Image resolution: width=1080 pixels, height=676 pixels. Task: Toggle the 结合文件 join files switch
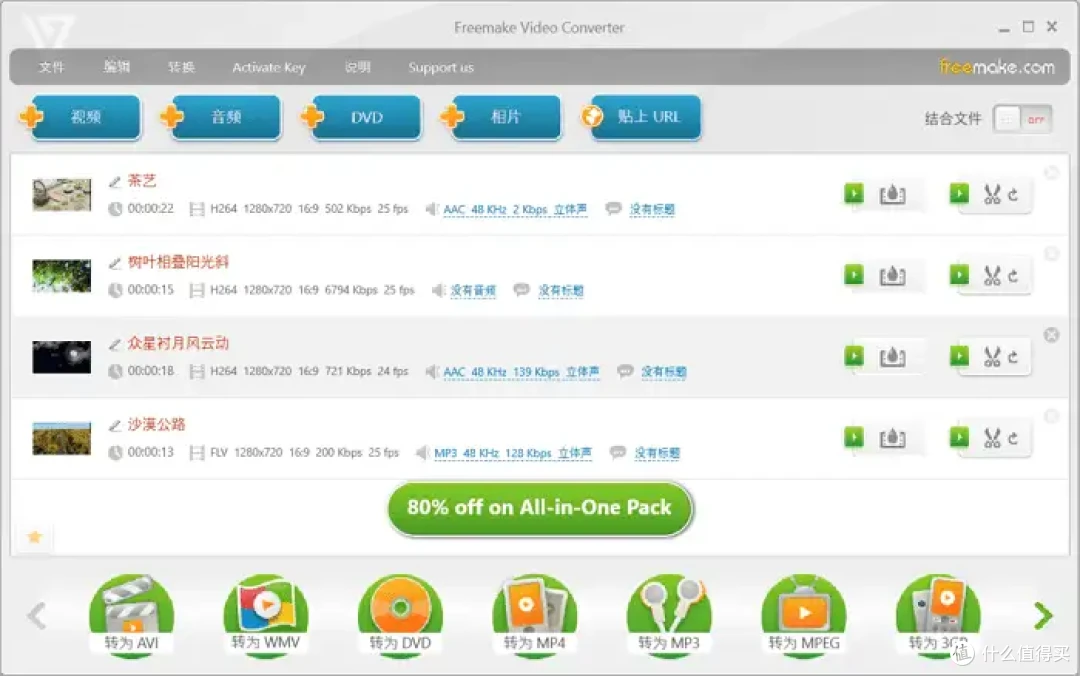pyautogui.click(x=1023, y=119)
